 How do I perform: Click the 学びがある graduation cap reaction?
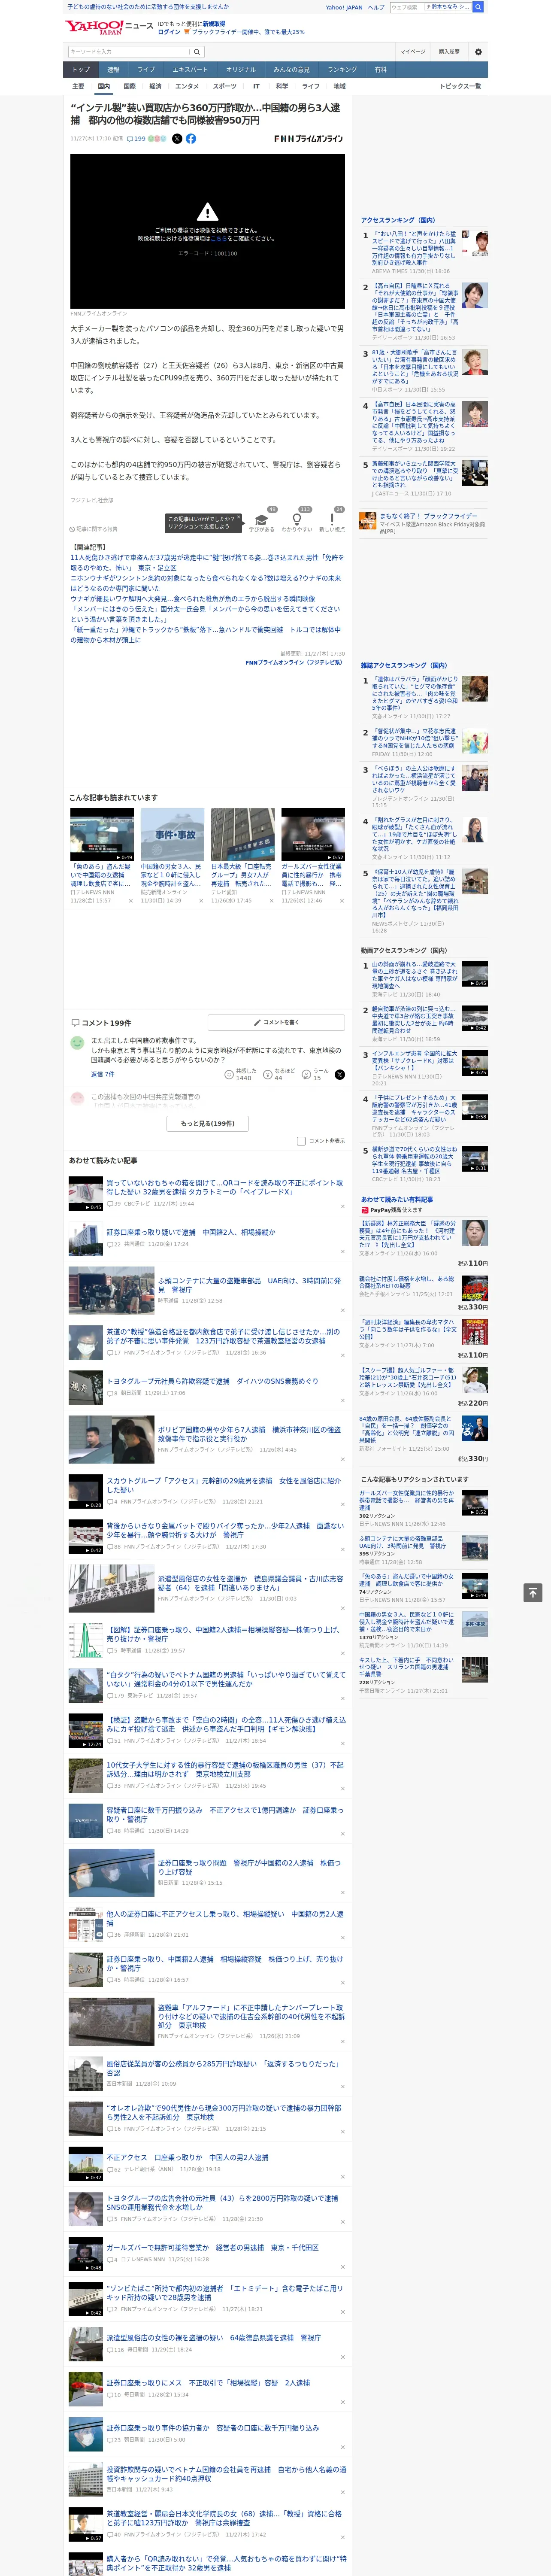[263, 521]
